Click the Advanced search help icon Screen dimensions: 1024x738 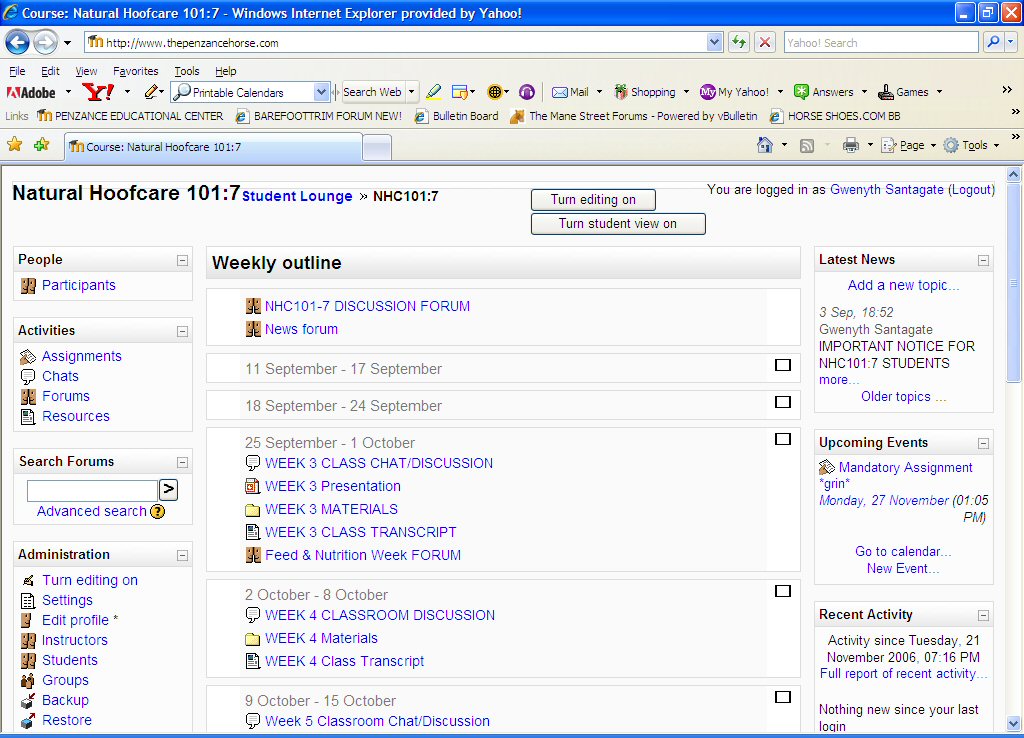(157, 512)
